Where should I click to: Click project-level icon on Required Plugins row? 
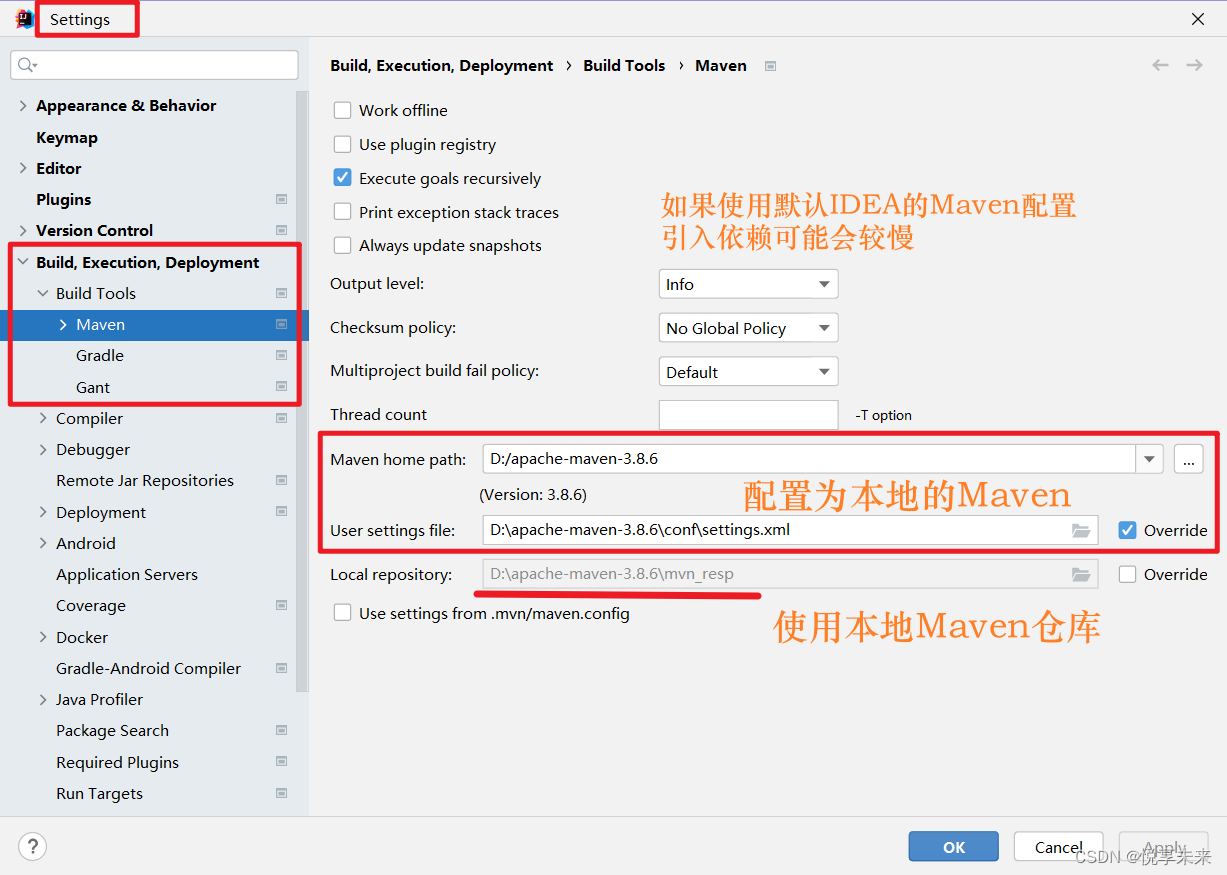pos(281,762)
